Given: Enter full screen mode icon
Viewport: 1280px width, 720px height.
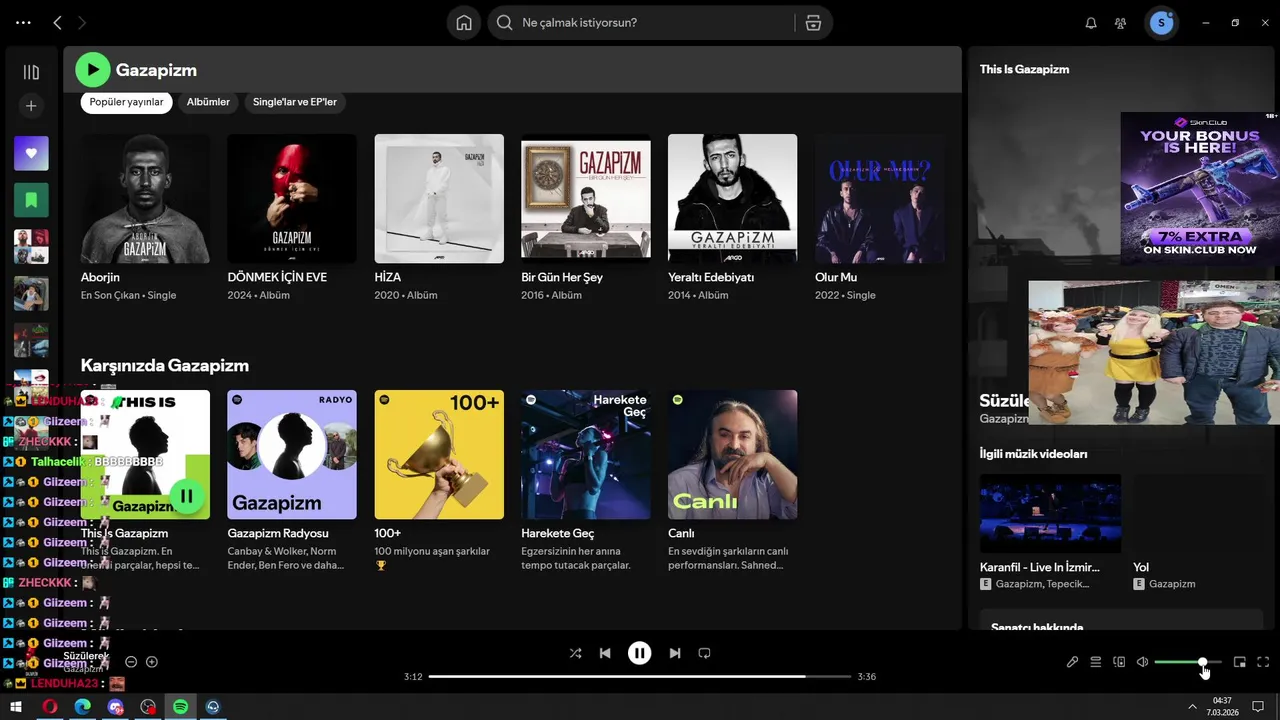Looking at the screenshot, I should (1263, 662).
